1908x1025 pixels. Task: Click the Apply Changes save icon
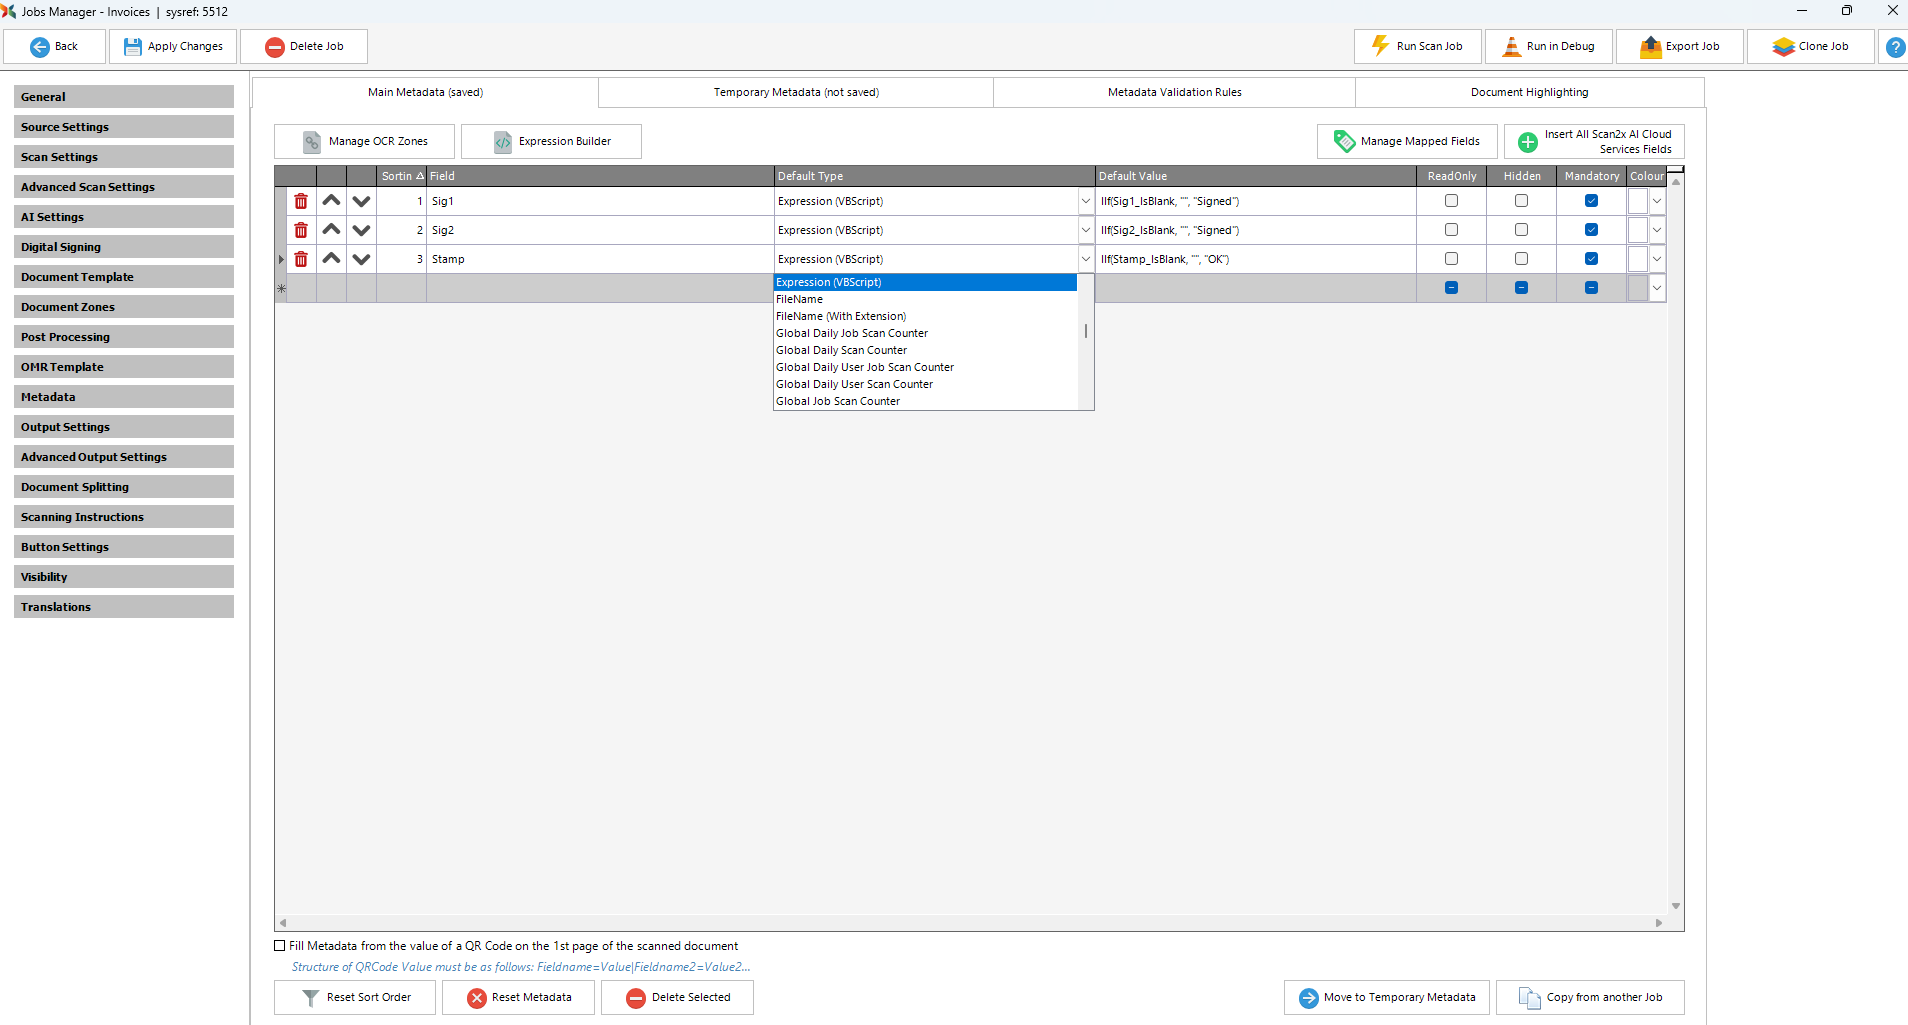pyautogui.click(x=132, y=47)
